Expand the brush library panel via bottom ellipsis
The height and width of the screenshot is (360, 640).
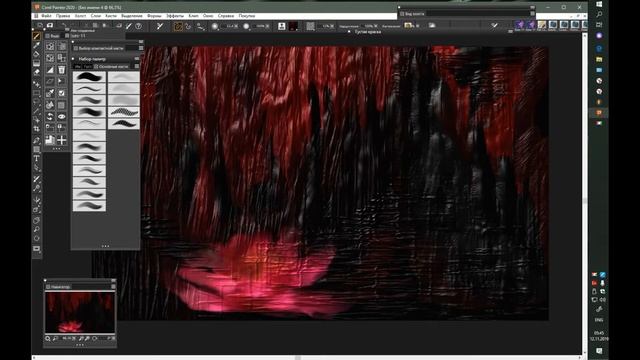[x=105, y=246]
